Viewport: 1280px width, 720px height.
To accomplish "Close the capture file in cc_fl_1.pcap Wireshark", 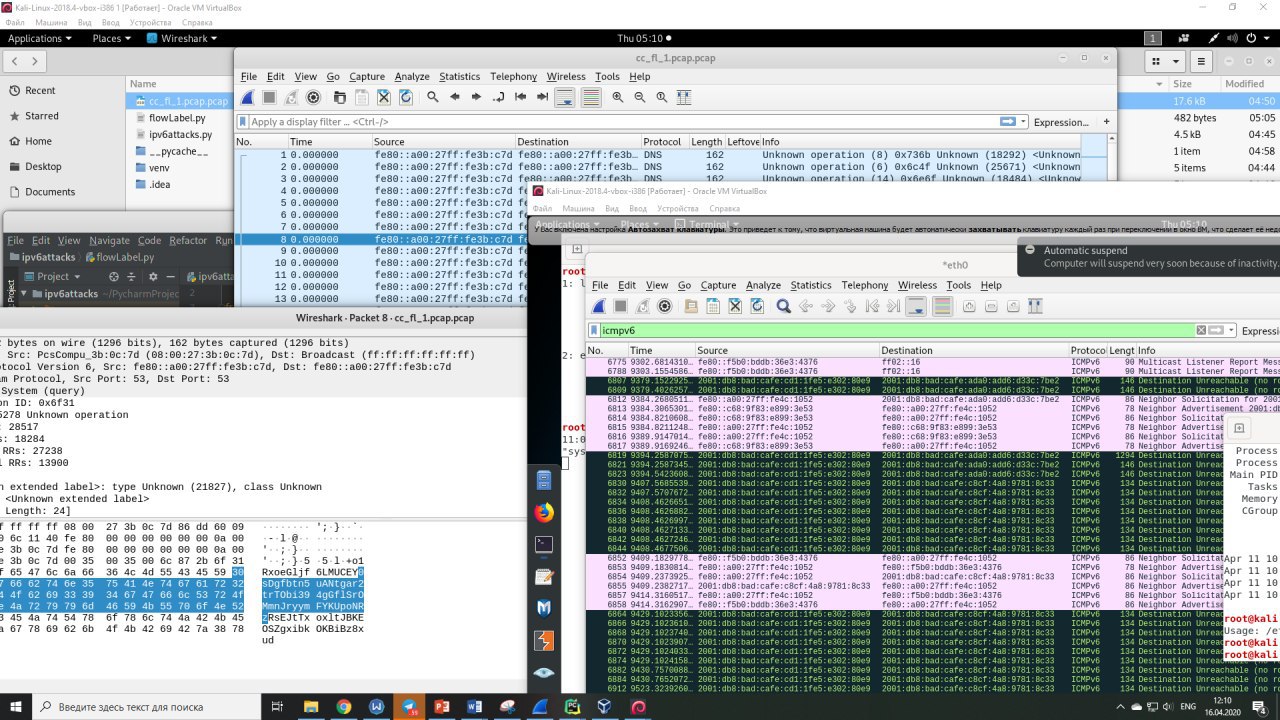I will pyautogui.click(x=383, y=97).
